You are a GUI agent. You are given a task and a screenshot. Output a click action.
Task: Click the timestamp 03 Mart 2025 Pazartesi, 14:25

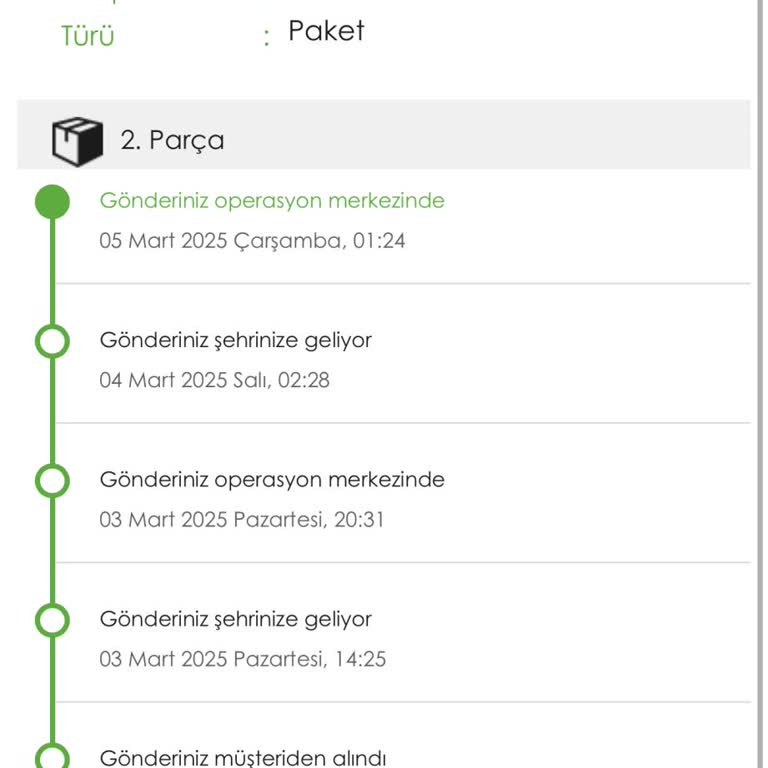coord(242,659)
